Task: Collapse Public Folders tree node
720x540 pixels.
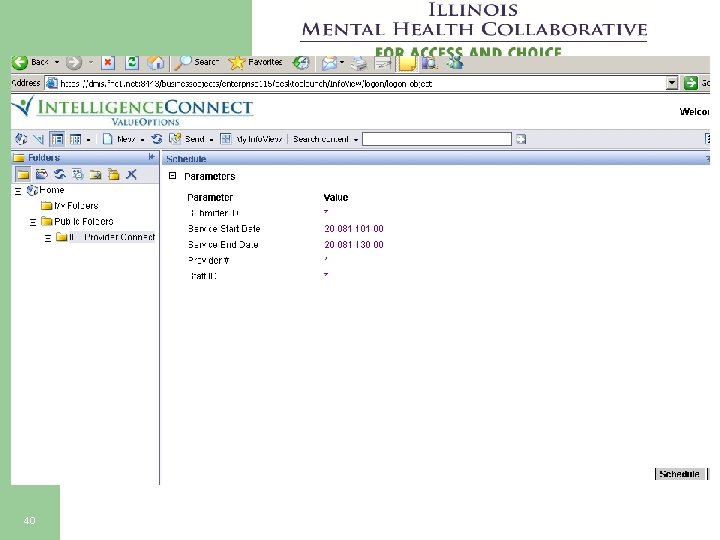Action: [x=33, y=222]
